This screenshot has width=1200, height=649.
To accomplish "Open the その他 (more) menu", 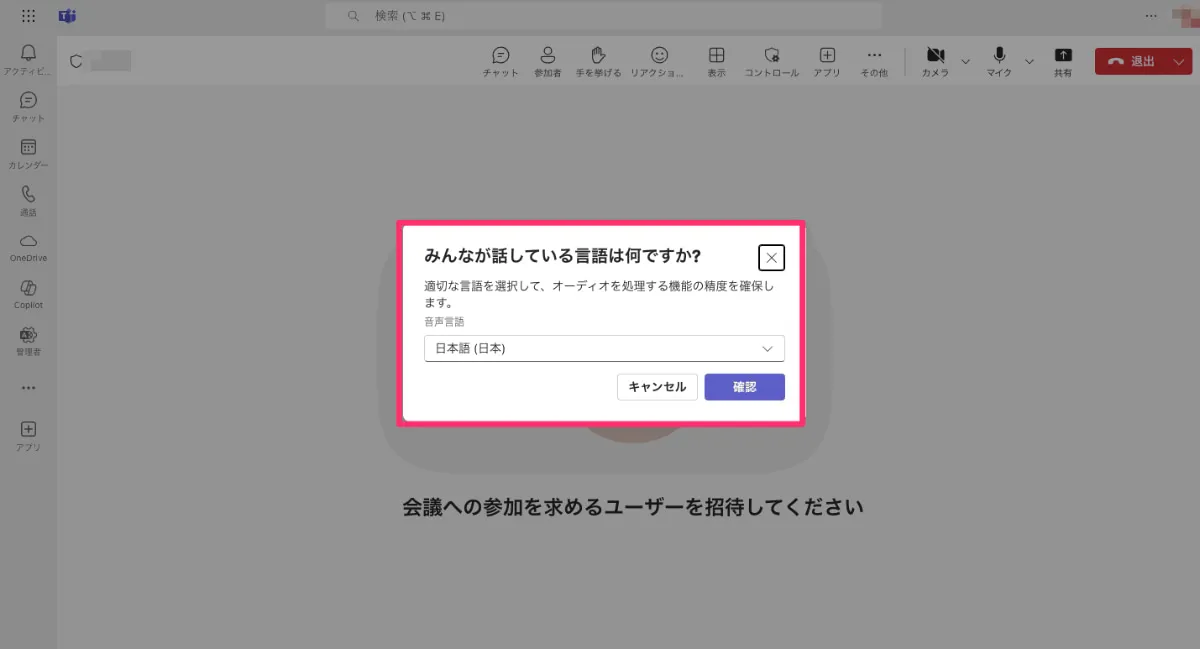I will pos(874,61).
